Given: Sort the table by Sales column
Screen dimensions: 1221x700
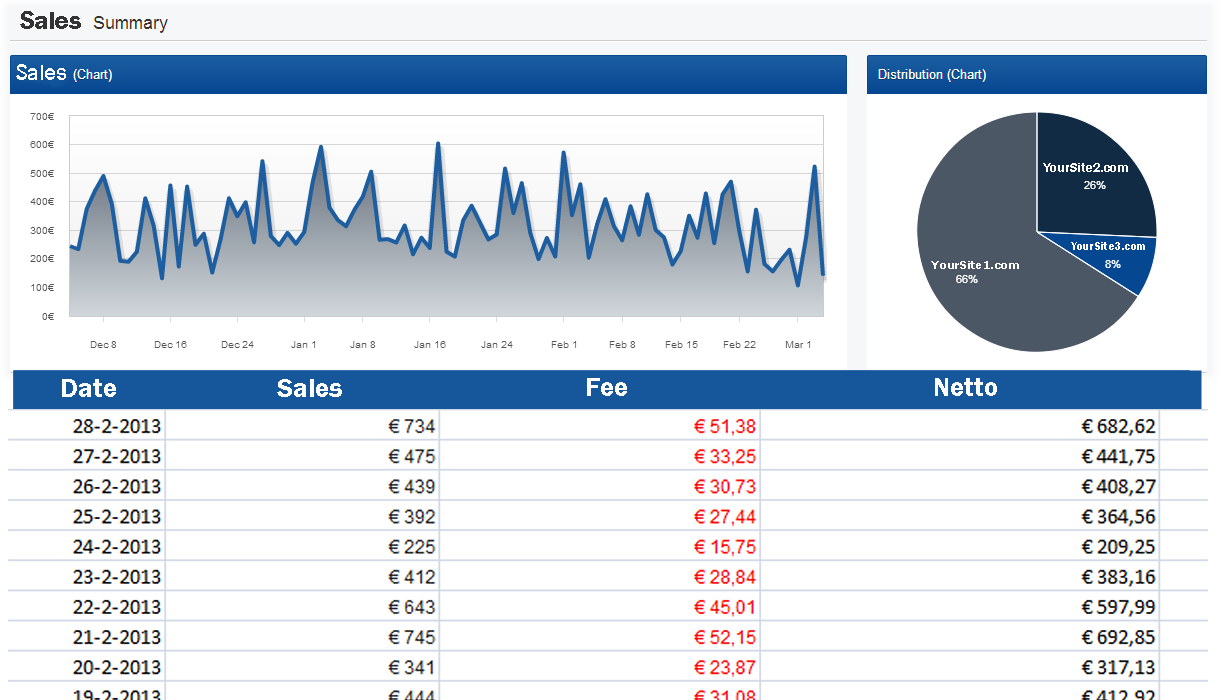Looking at the screenshot, I should (x=308, y=389).
